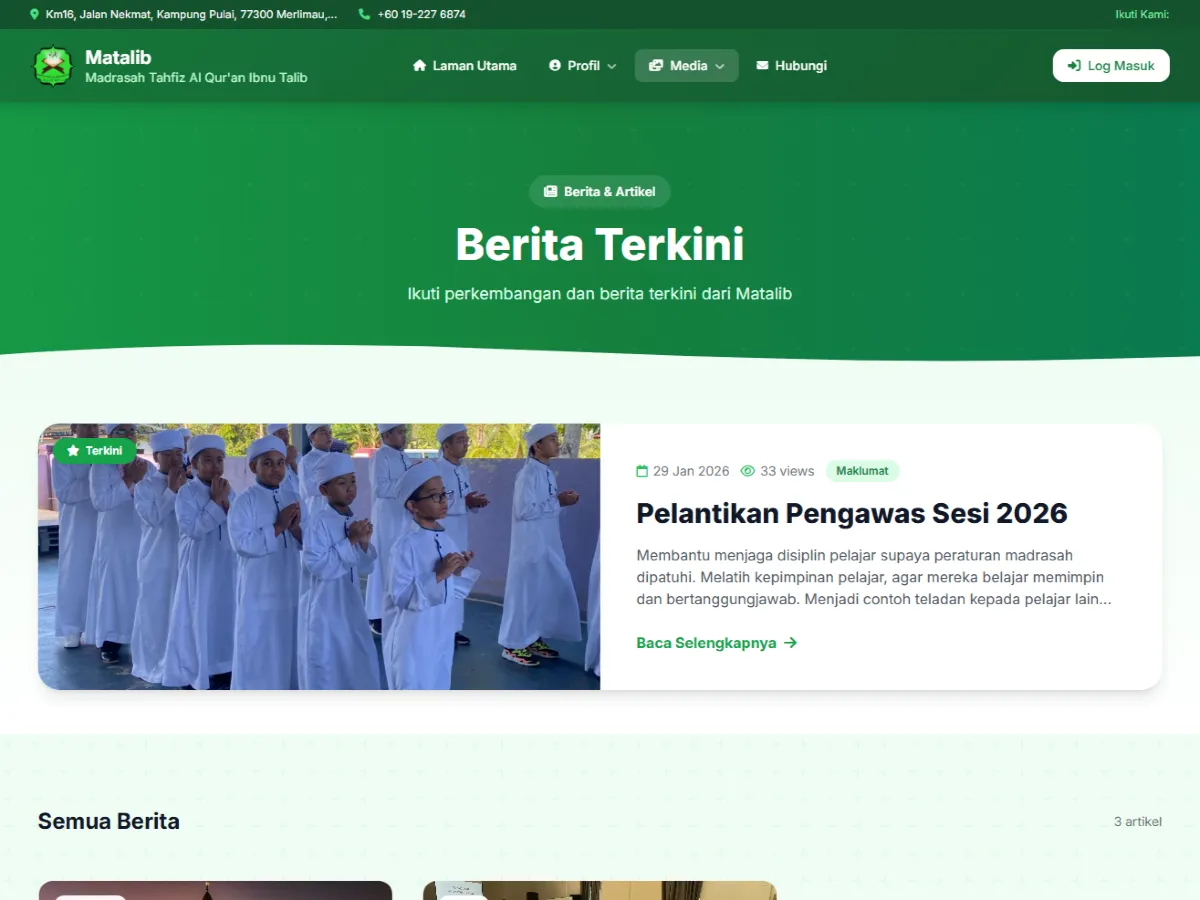This screenshot has width=1200, height=900.
Task: Click the envelope icon beside Hubungi
Action: click(763, 66)
